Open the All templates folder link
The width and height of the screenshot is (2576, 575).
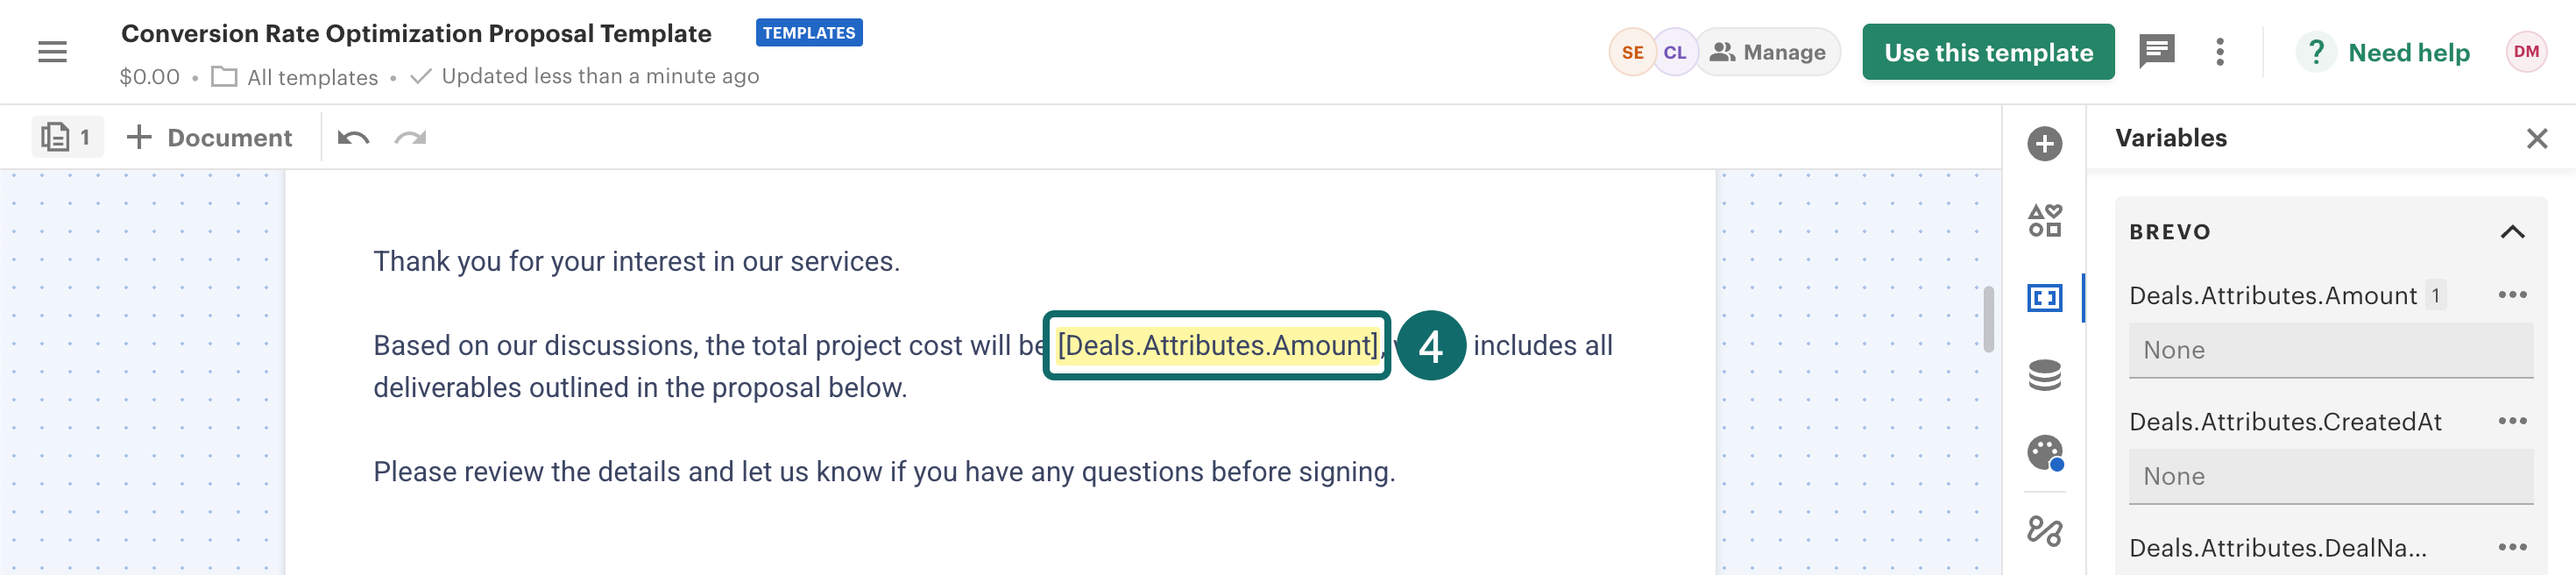[312, 77]
